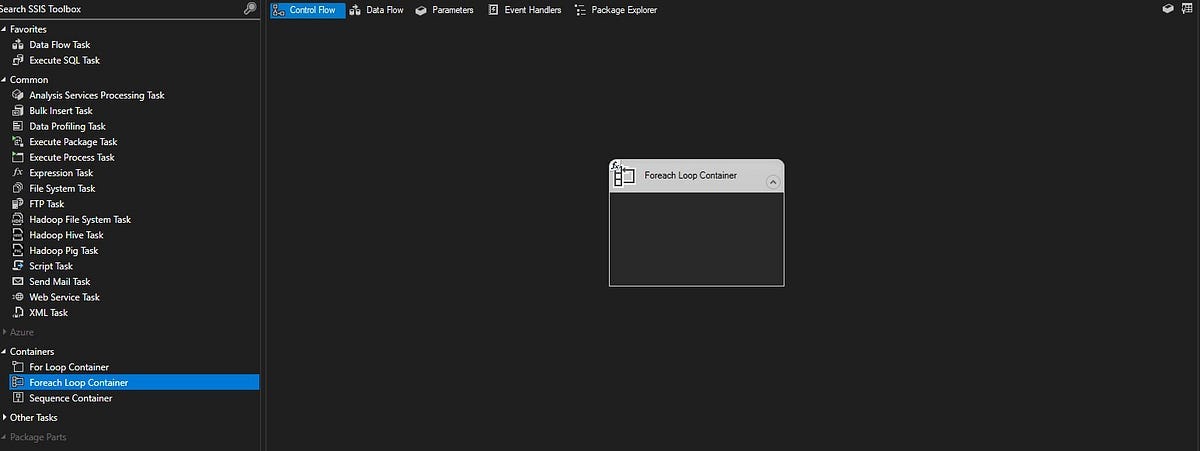Collapse the Favorites section

tap(4, 30)
